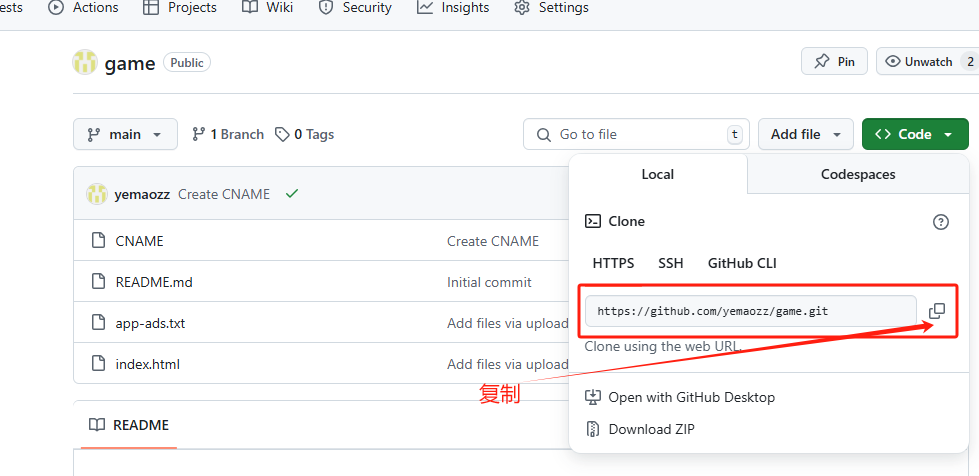Click the terminal icon beside Clone heading
The width and height of the screenshot is (979, 476).
coord(593,221)
